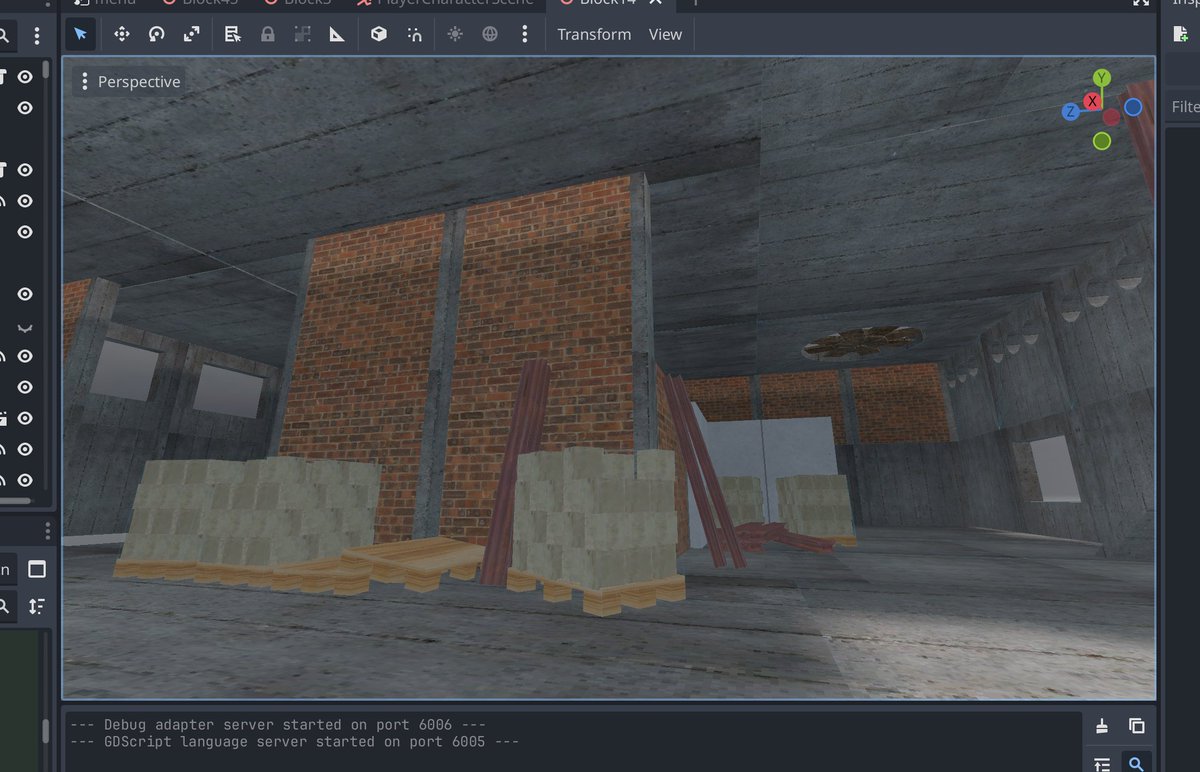Viewport: 1200px width, 772px height.
Task: Toggle Use Local Space cube icon
Action: pyautogui.click(x=379, y=34)
